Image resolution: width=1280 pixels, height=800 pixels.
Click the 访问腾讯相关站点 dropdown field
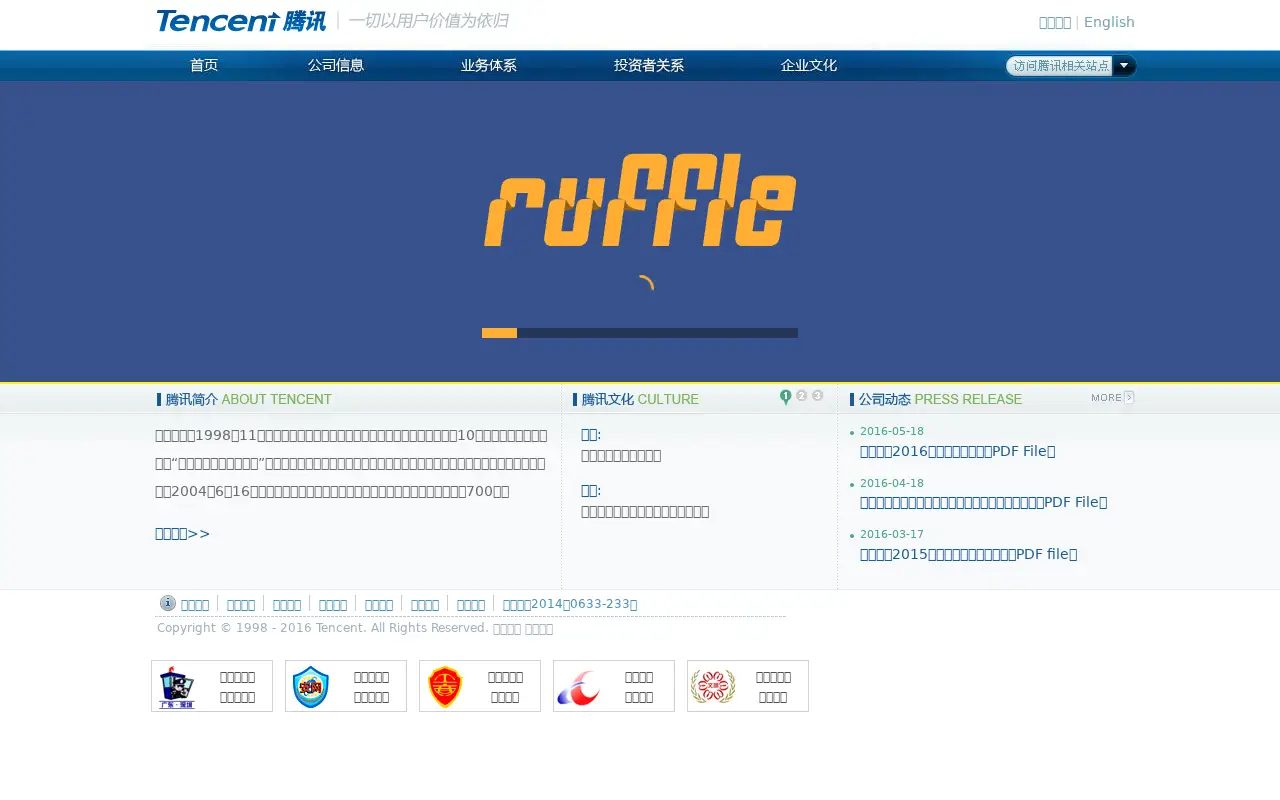[x=1060, y=66]
